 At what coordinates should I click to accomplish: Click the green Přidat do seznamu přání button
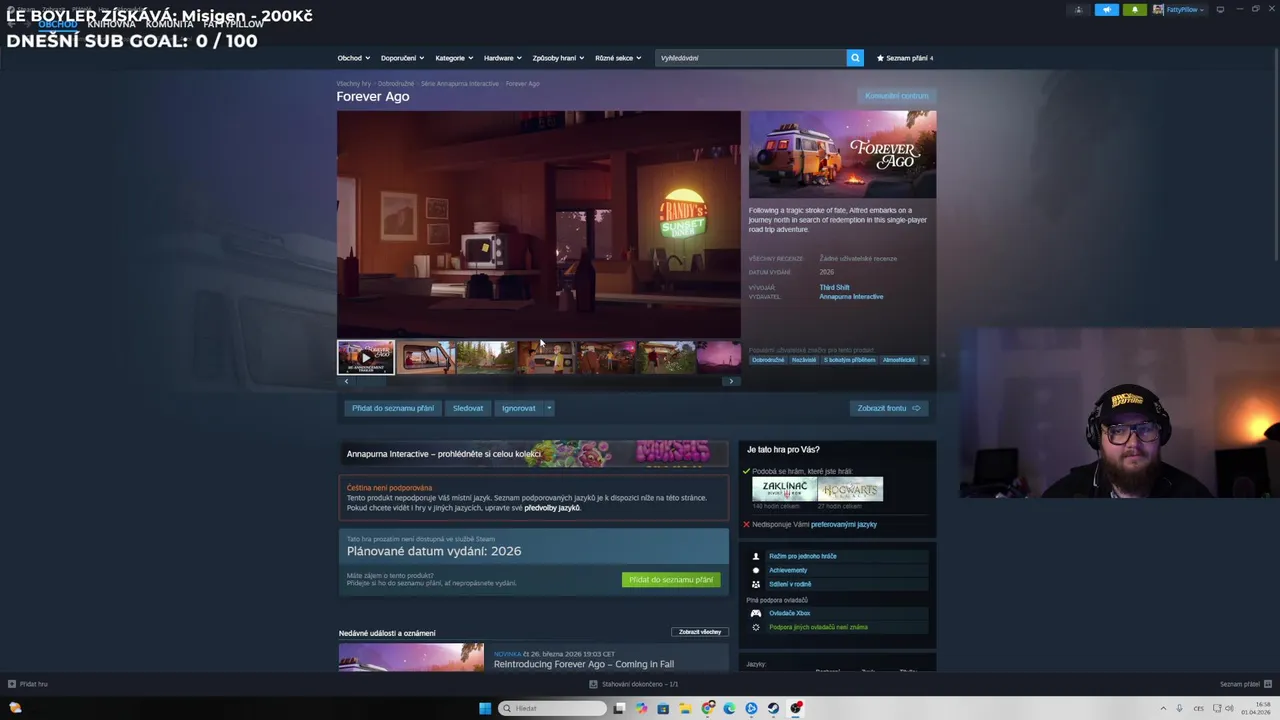671,580
